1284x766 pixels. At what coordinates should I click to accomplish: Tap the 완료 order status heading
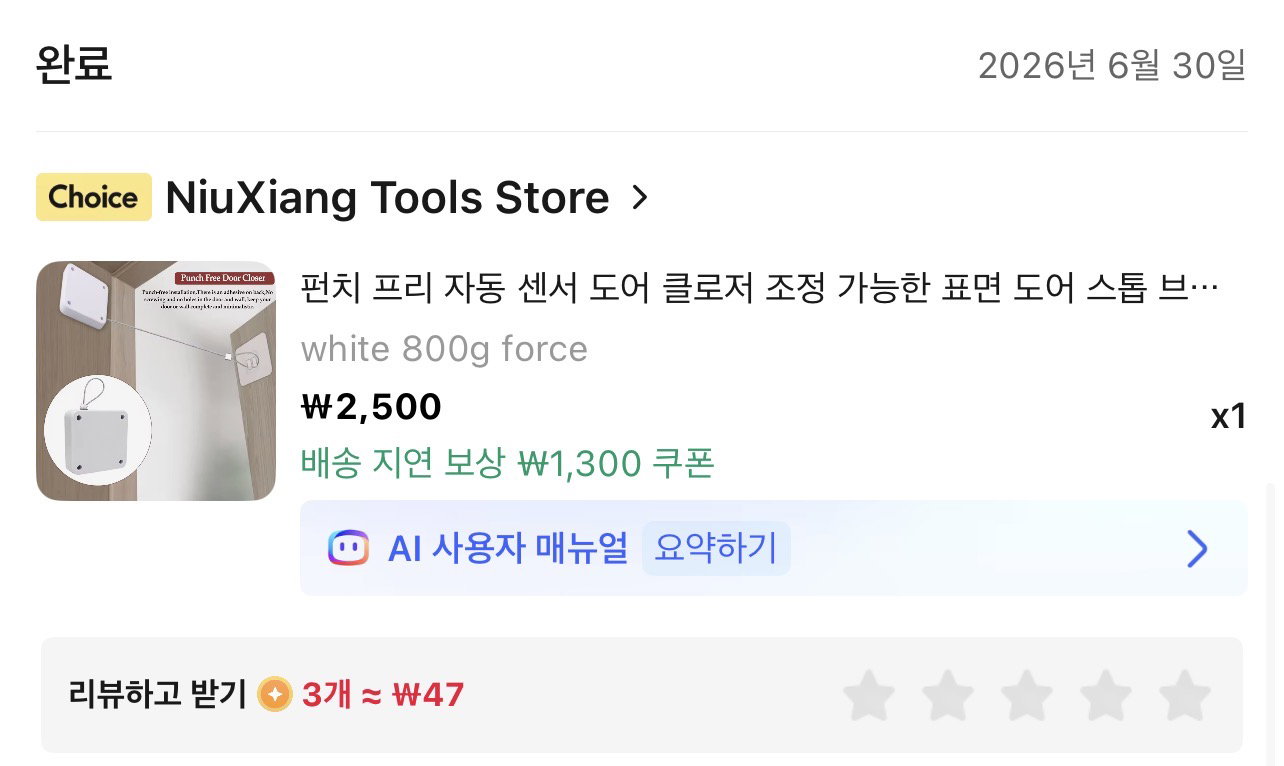tap(74, 64)
